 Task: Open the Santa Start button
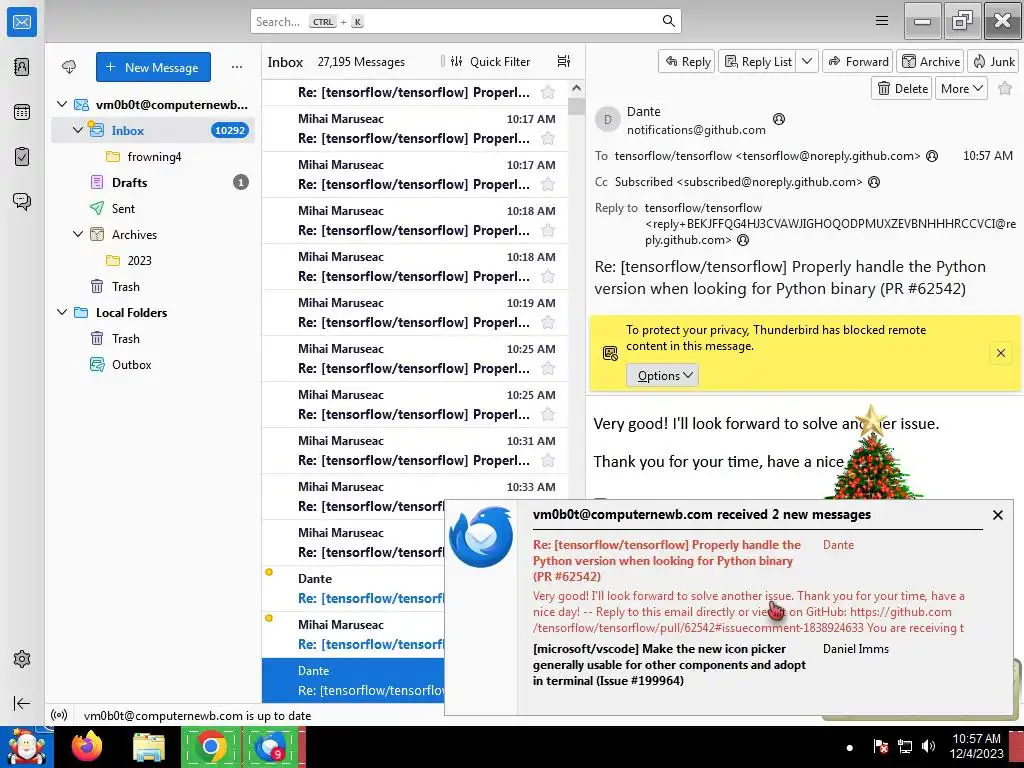(26, 746)
